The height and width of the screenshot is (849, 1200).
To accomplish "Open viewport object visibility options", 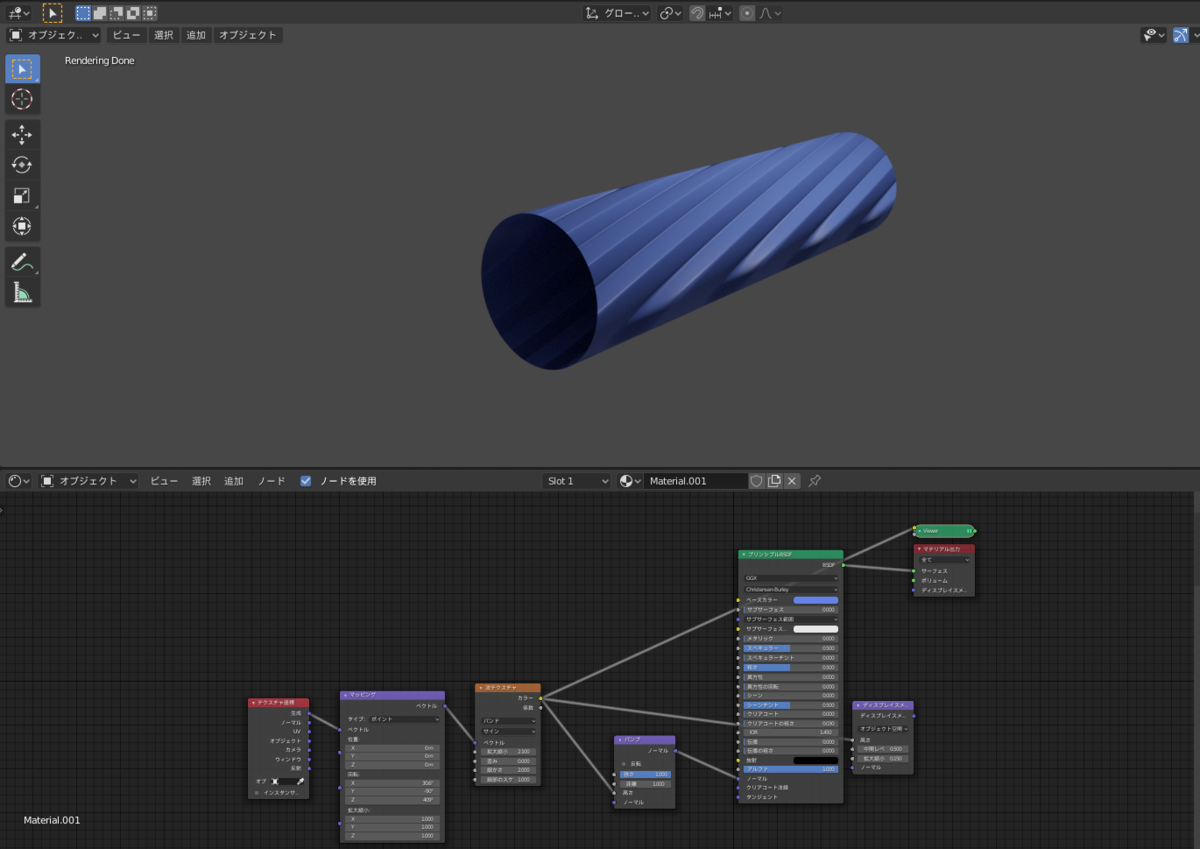I will [1155, 35].
